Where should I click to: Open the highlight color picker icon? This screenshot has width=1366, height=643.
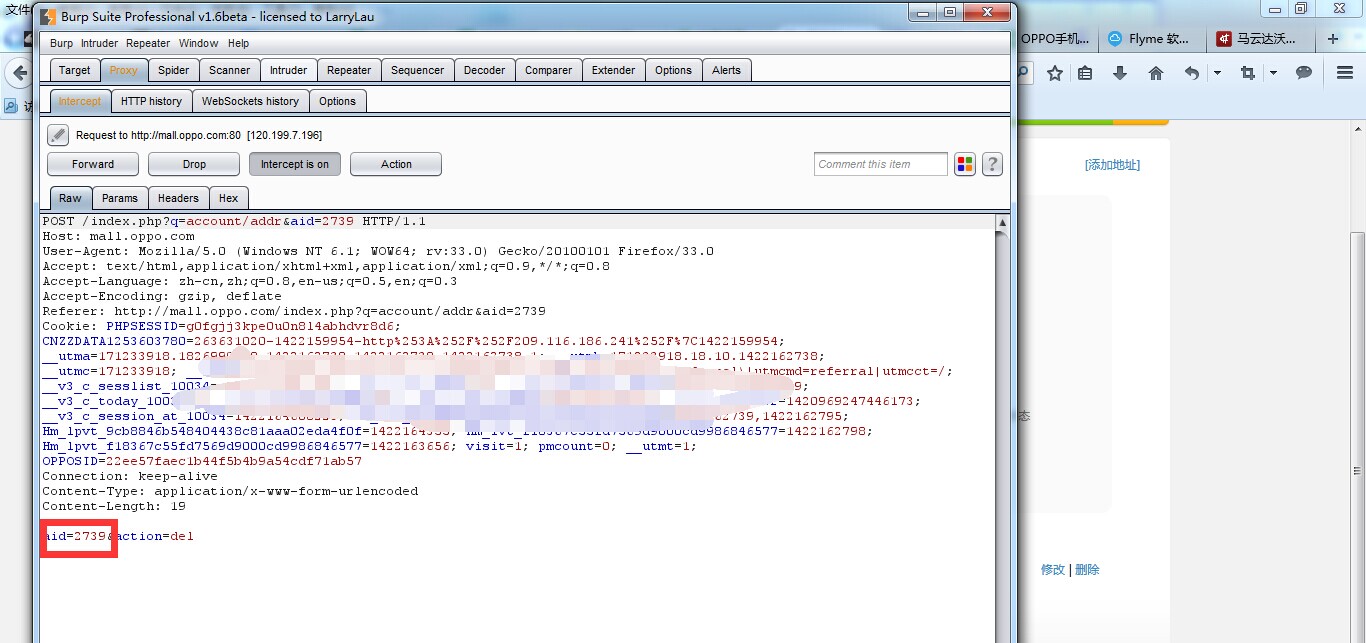tap(965, 165)
